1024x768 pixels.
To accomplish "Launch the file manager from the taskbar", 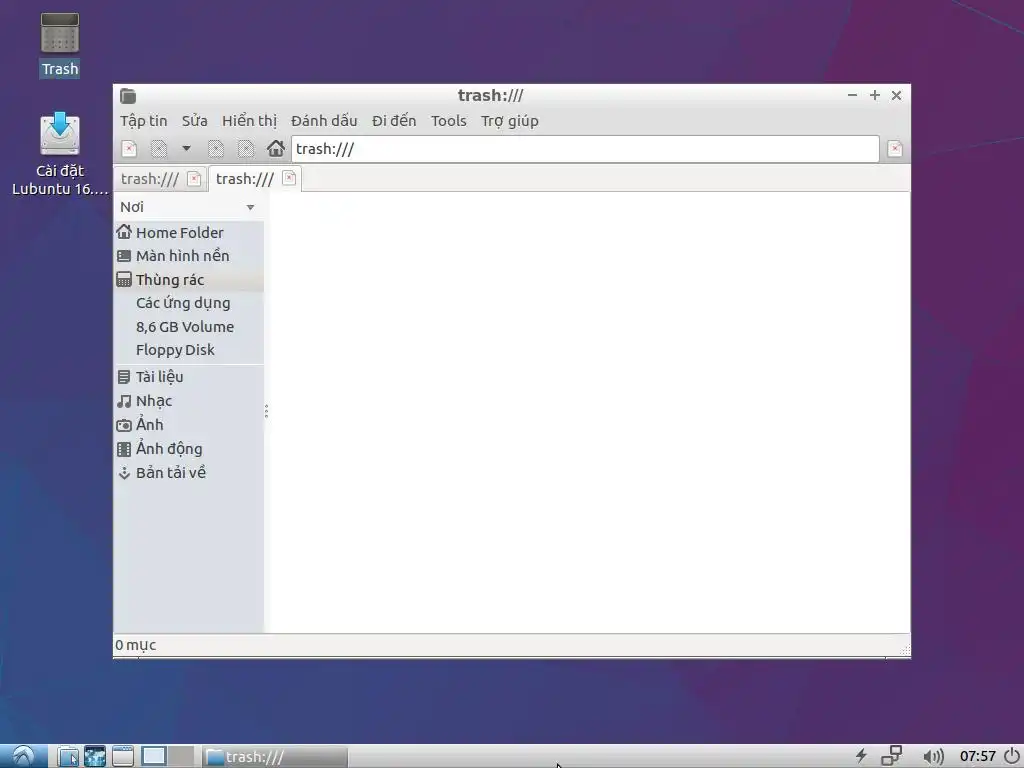I will pos(68,757).
